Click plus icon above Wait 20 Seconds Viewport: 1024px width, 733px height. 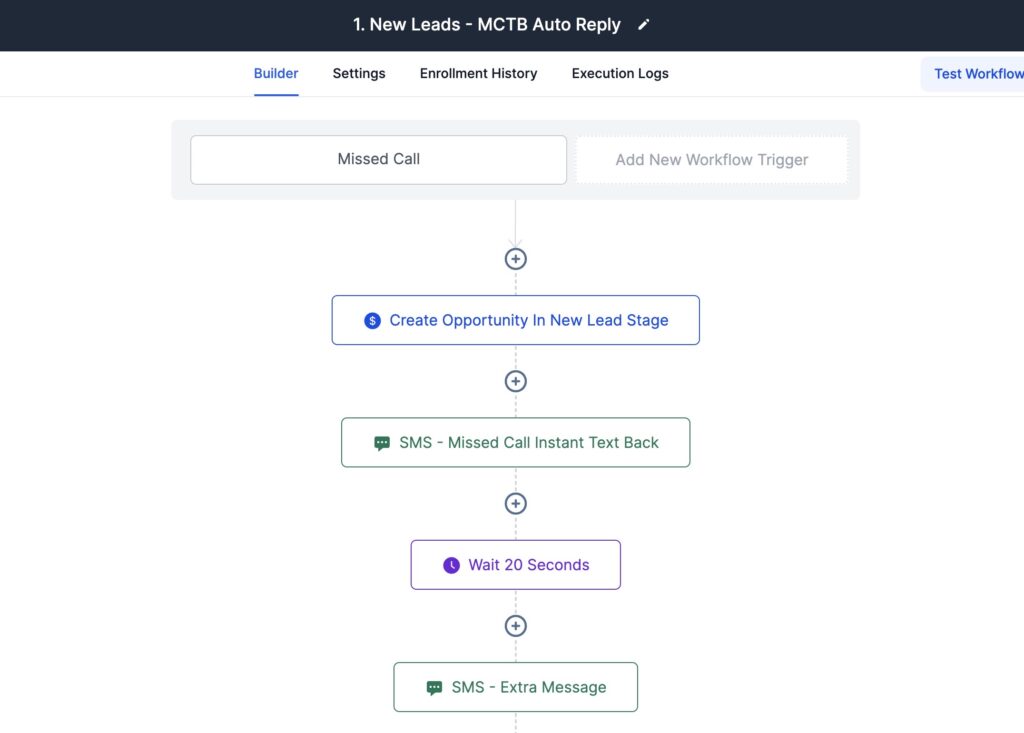coord(515,504)
